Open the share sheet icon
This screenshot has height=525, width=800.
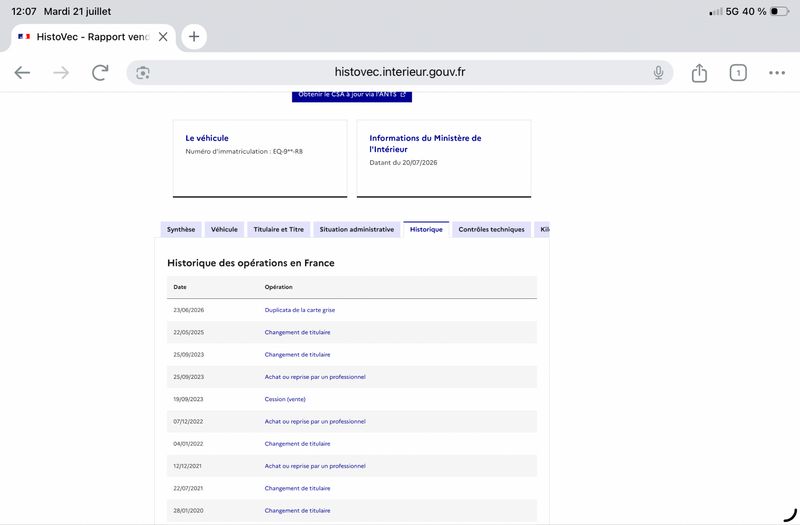[699, 73]
